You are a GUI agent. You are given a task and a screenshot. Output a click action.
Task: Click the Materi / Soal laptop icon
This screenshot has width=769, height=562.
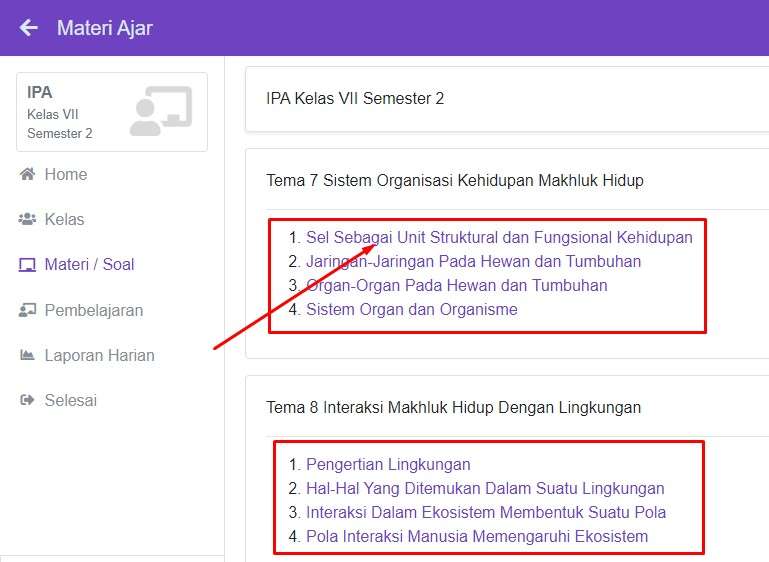pyautogui.click(x=27, y=265)
